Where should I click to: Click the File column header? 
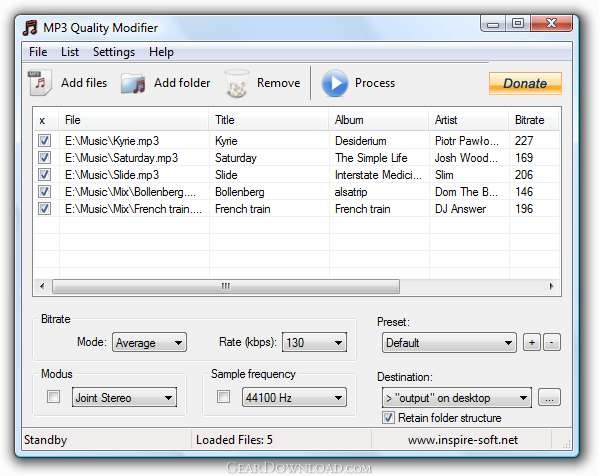tap(134, 120)
